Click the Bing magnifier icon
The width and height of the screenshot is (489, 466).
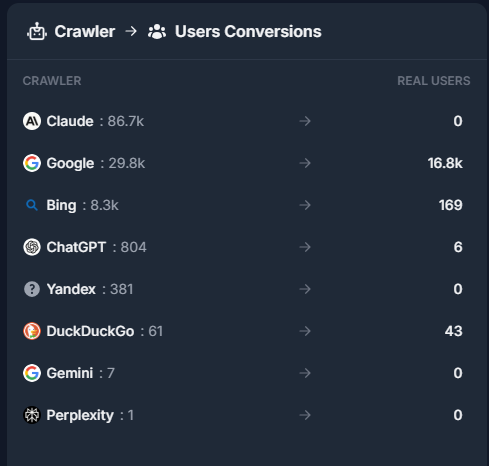32,205
